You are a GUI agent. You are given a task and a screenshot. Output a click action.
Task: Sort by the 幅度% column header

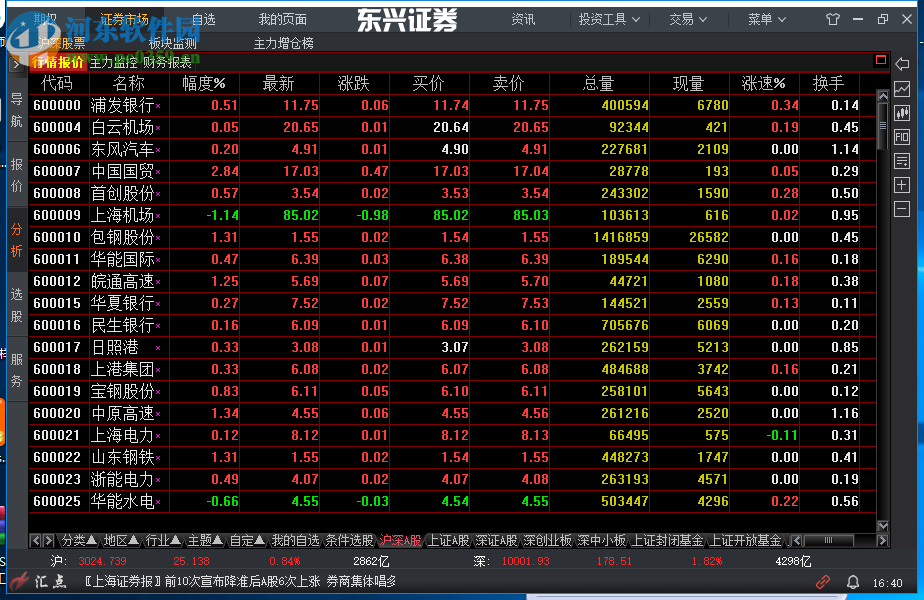pos(204,84)
